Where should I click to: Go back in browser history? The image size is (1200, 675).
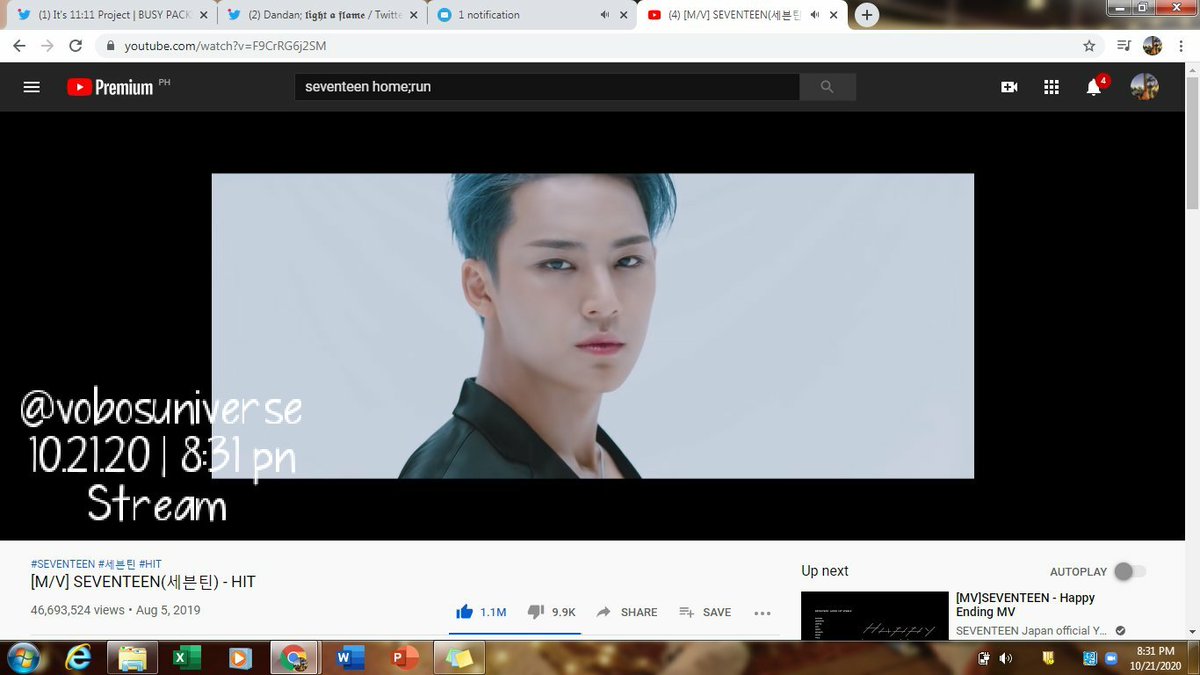tap(19, 46)
